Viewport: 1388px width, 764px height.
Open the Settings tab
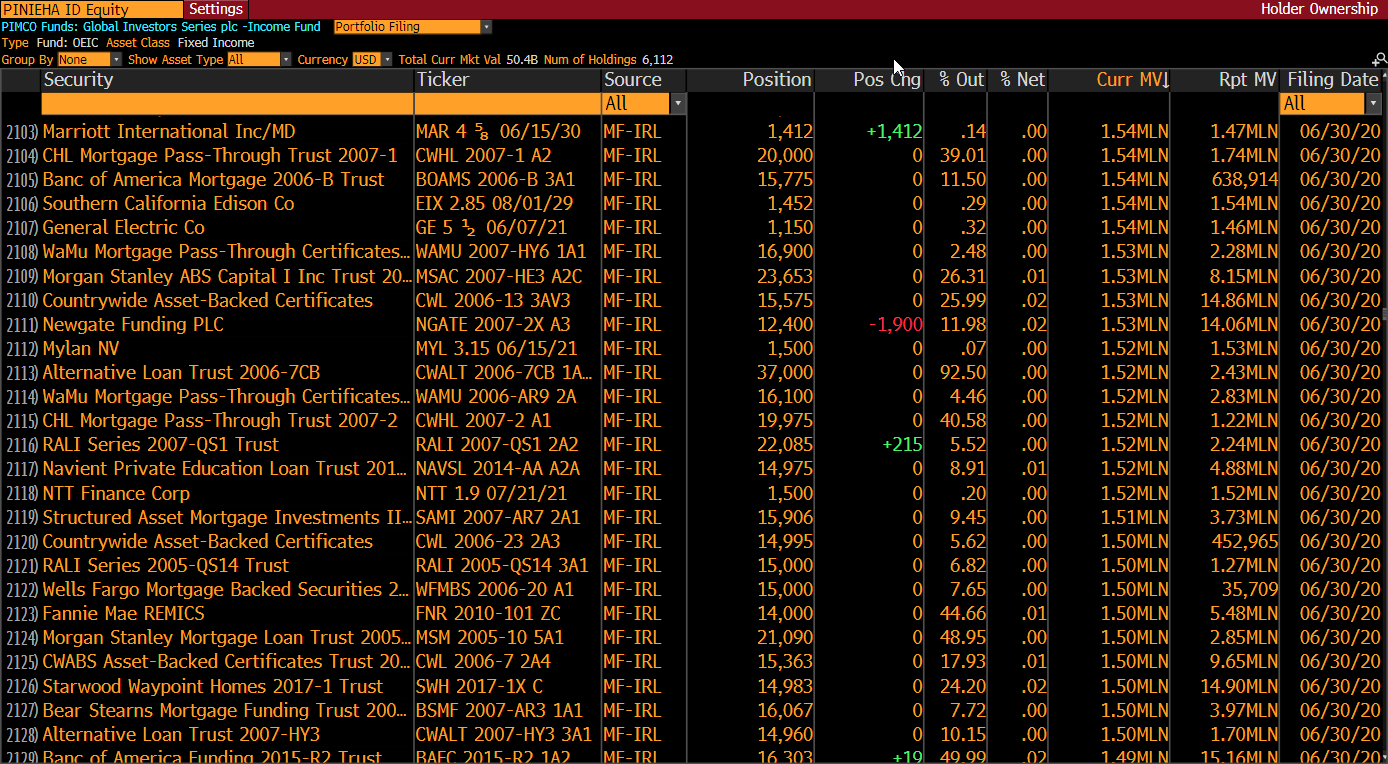[x=216, y=9]
